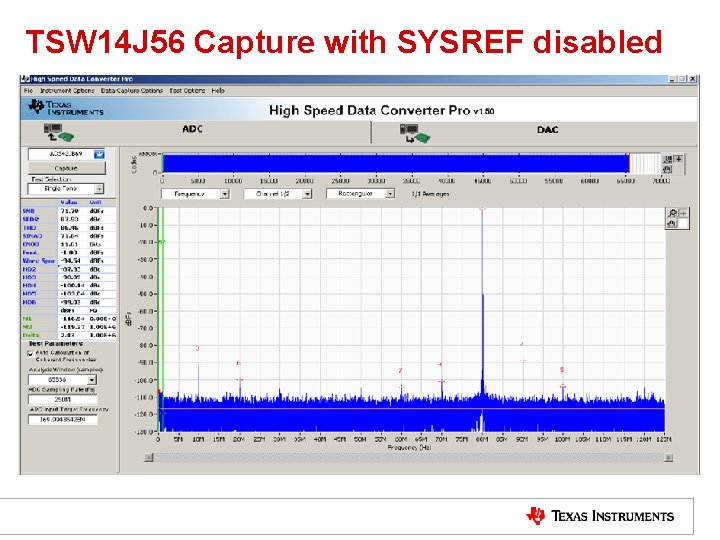Click the left arrow of the horizontal scrollbar

pos(148,458)
